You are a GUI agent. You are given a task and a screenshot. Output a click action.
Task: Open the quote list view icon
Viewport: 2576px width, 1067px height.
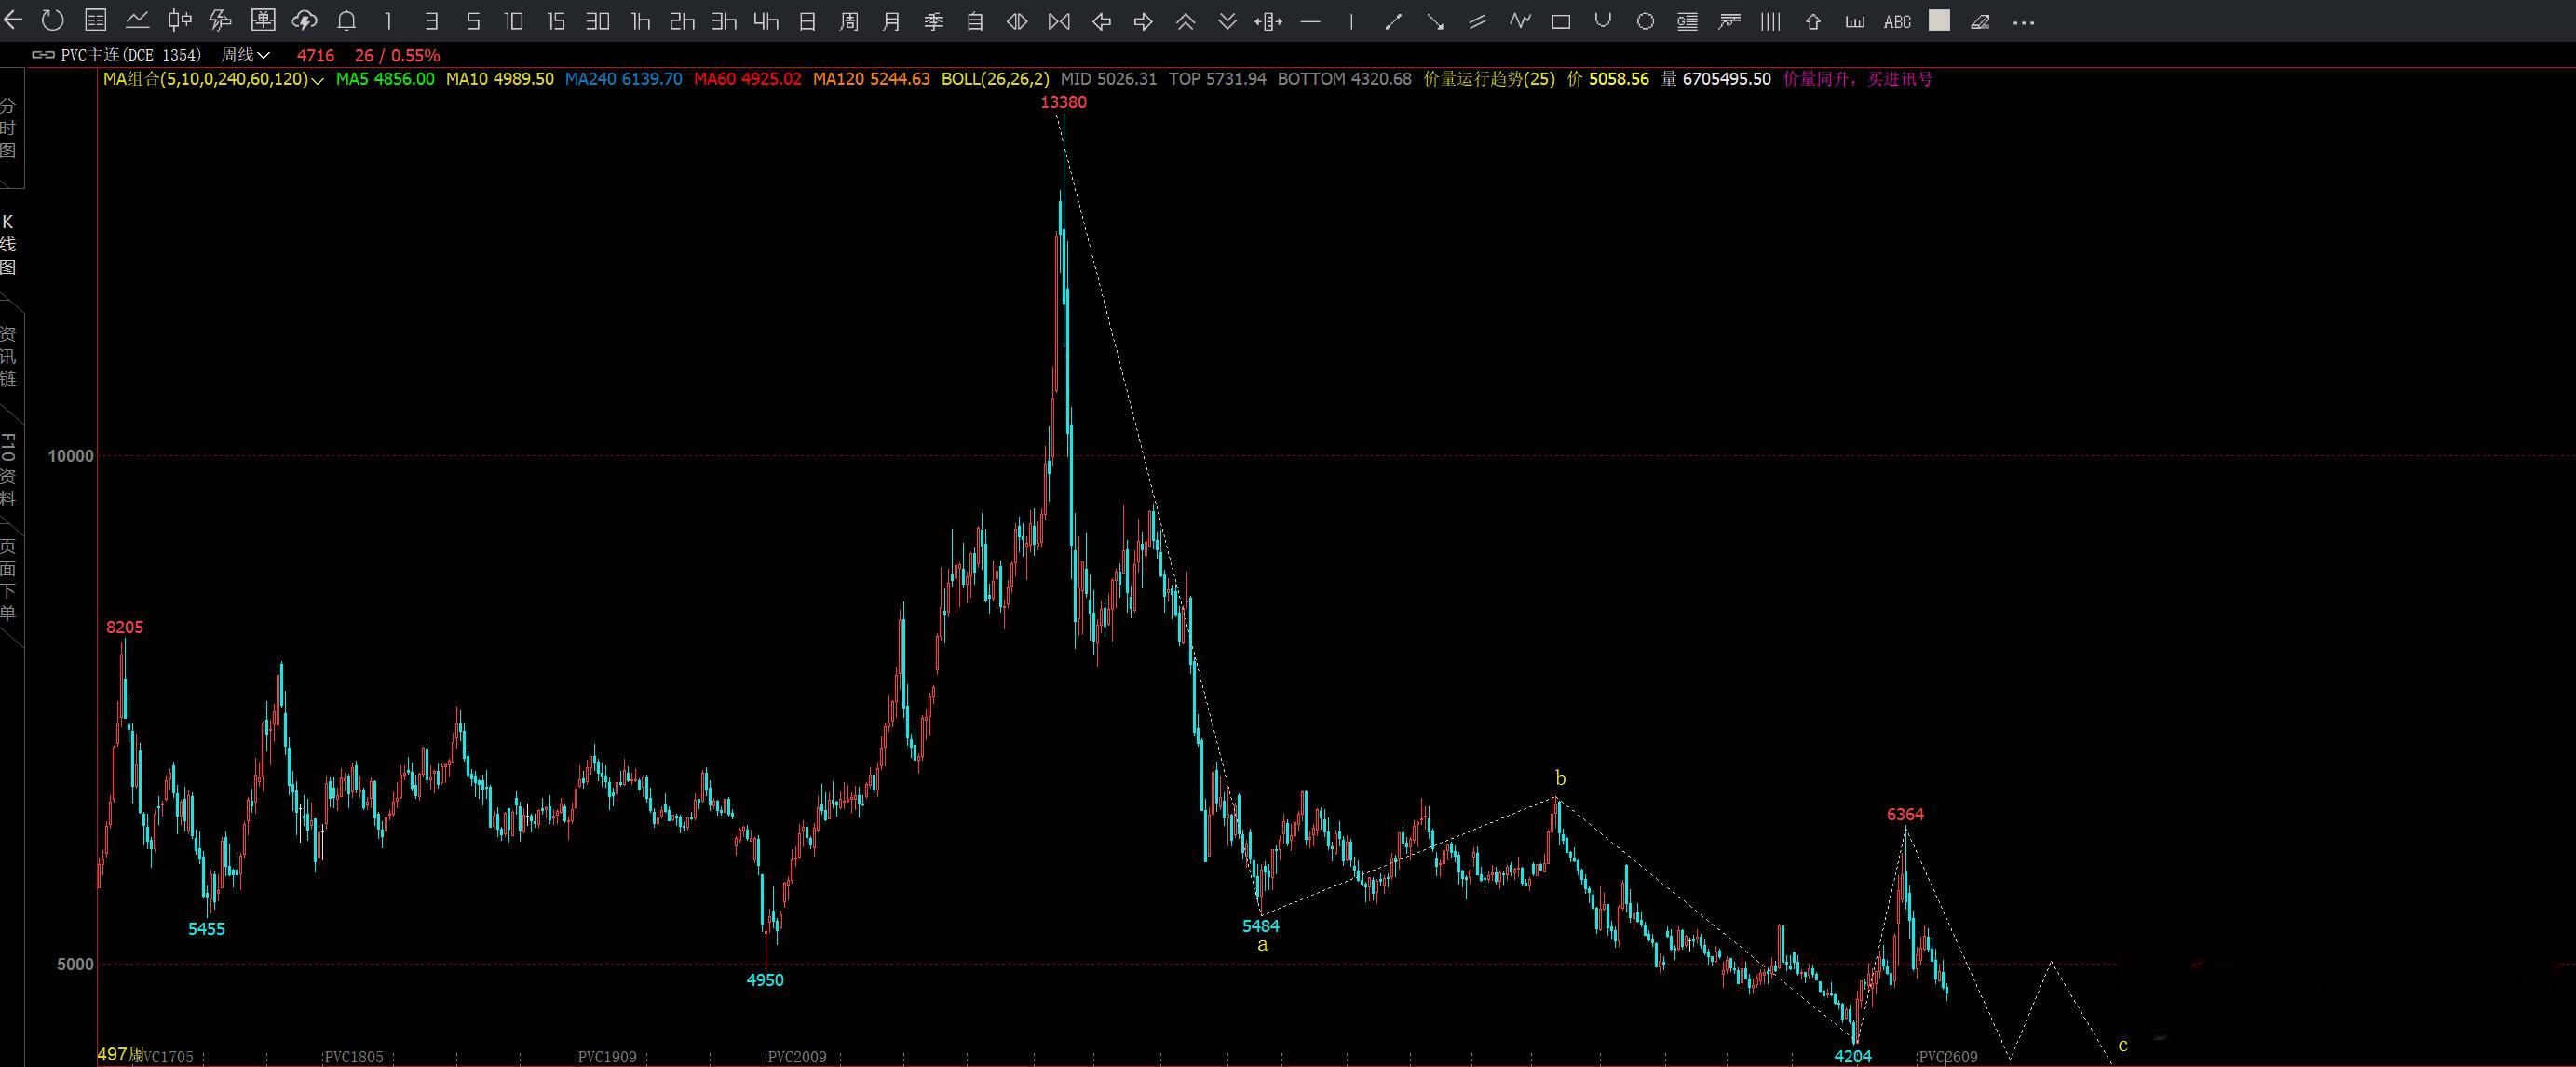click(x=95, y=21)
